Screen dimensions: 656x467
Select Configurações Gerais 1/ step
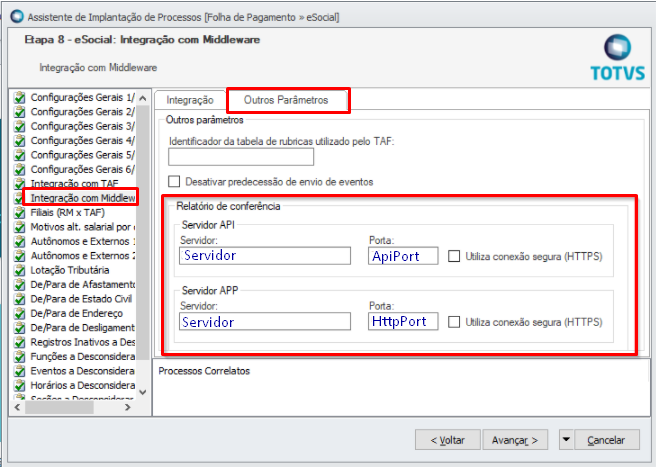click(82, 98)
